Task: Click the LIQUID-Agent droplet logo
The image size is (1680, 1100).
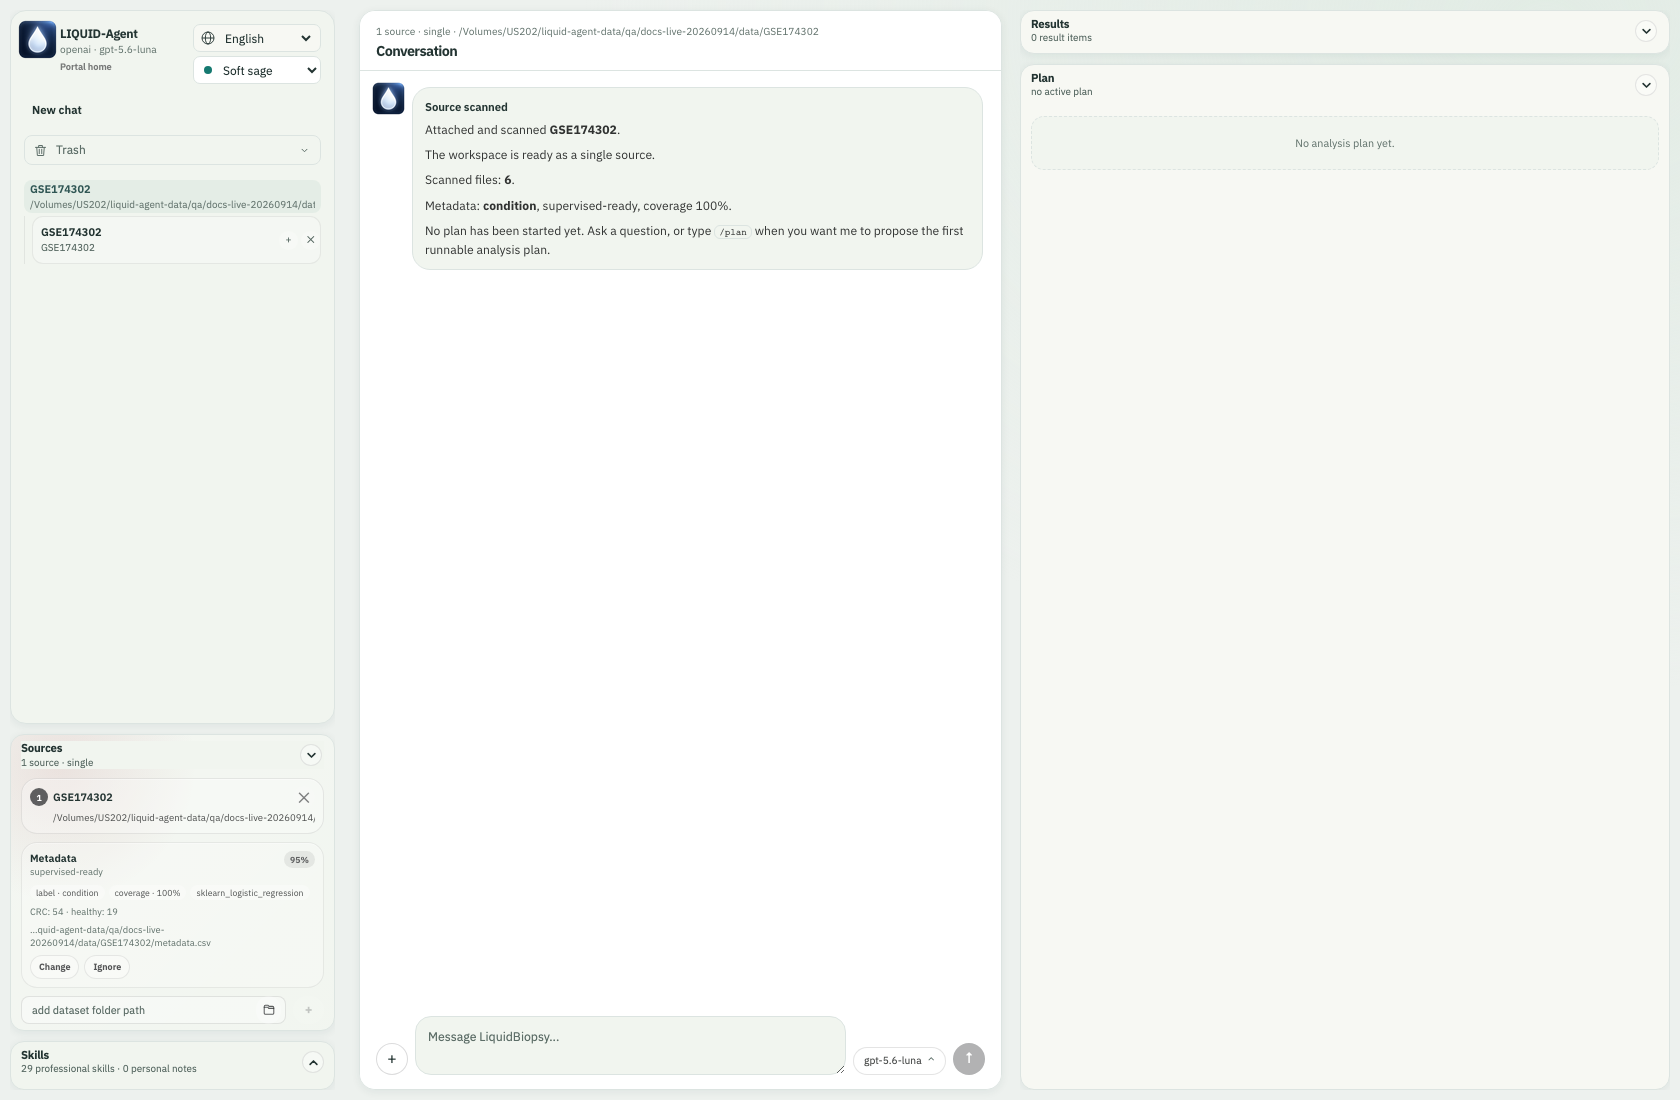Action: [37, 40]
